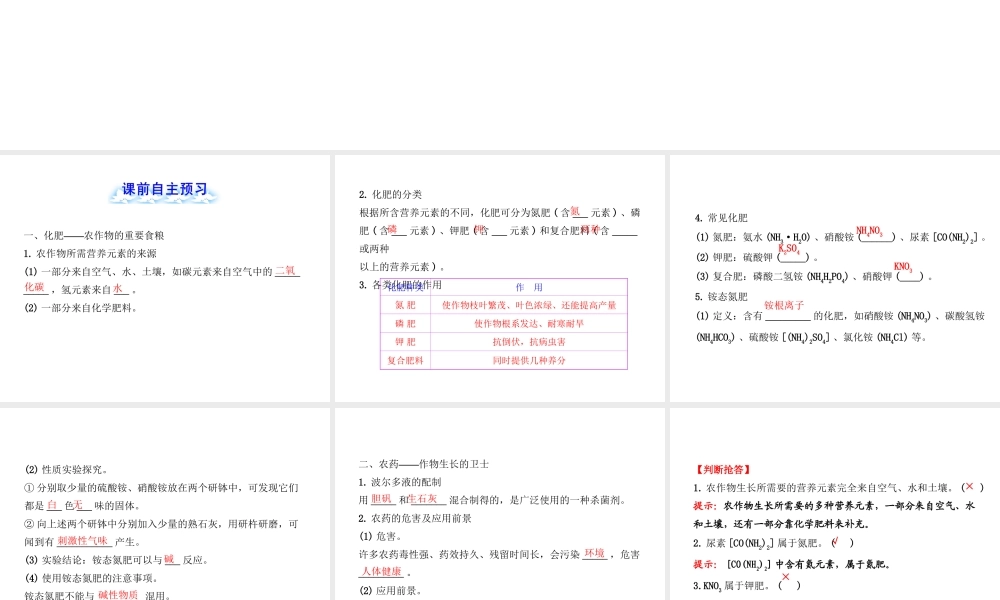Click the red answer 环境 after 会污染

594,553
